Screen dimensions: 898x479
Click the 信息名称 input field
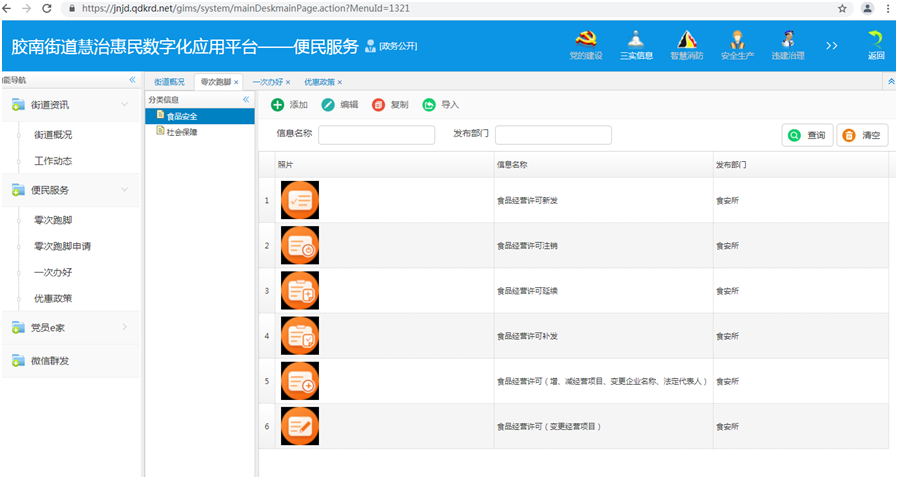pos(376,135)
